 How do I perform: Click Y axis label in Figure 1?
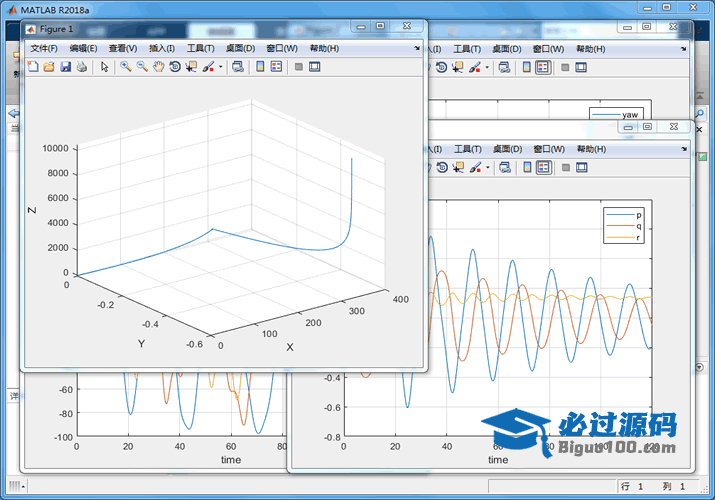[x=141, y=344]
